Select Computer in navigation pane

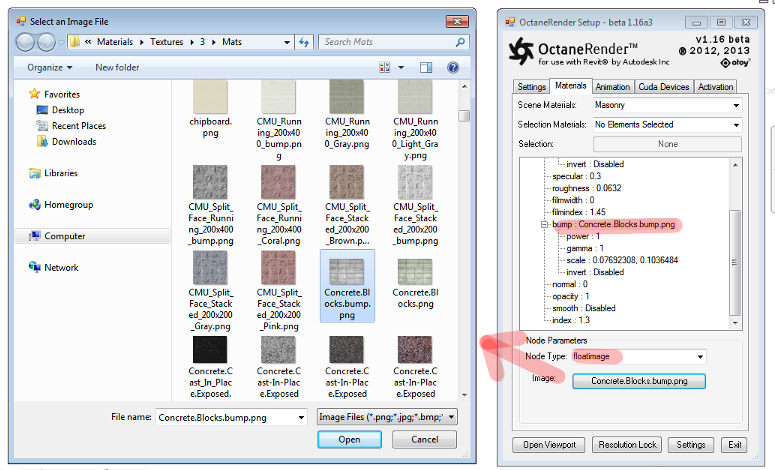(64, 236)
